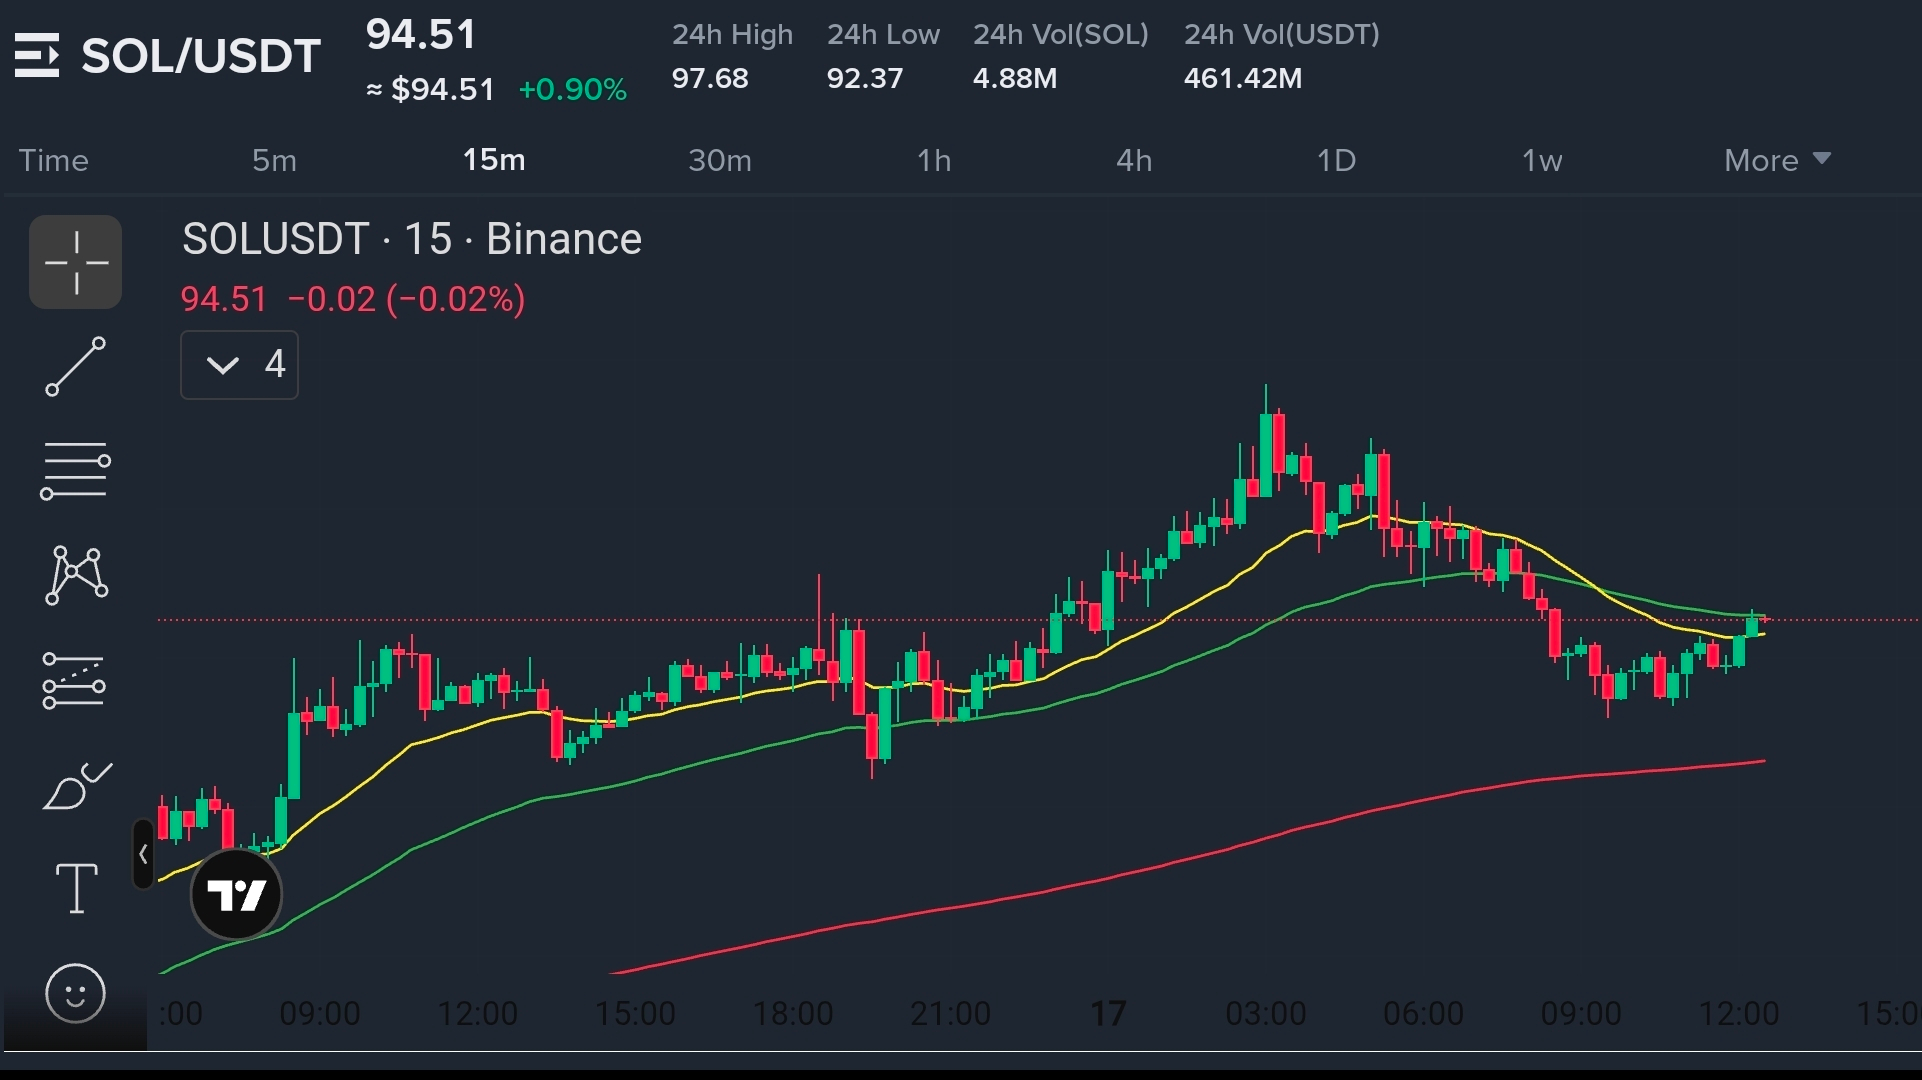Click the TradingView logo badge

tap(236, 894)
